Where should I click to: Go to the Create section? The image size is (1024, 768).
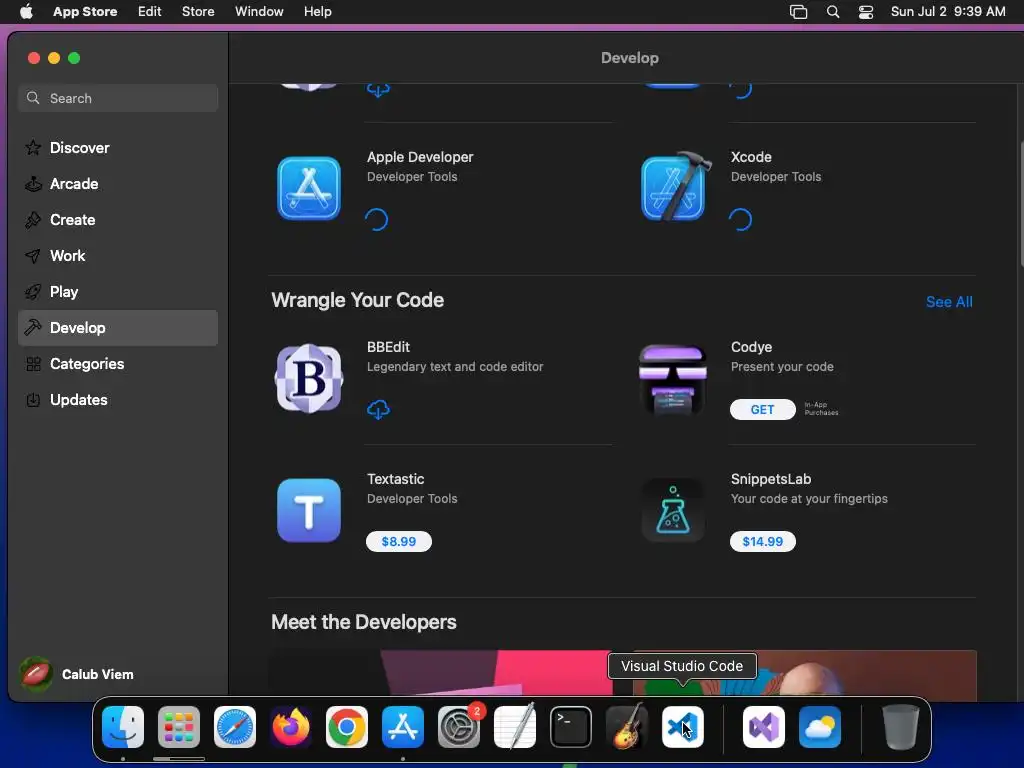[x=118, y=219]
